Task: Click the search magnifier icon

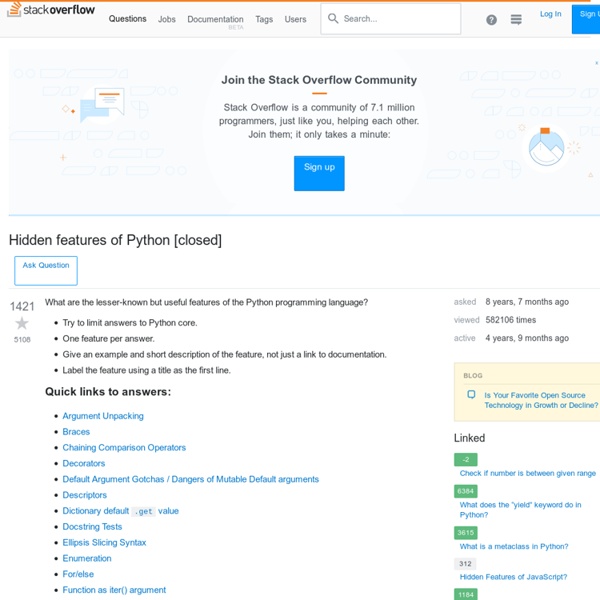Action: pyautogui.click(x=333, y=18)
